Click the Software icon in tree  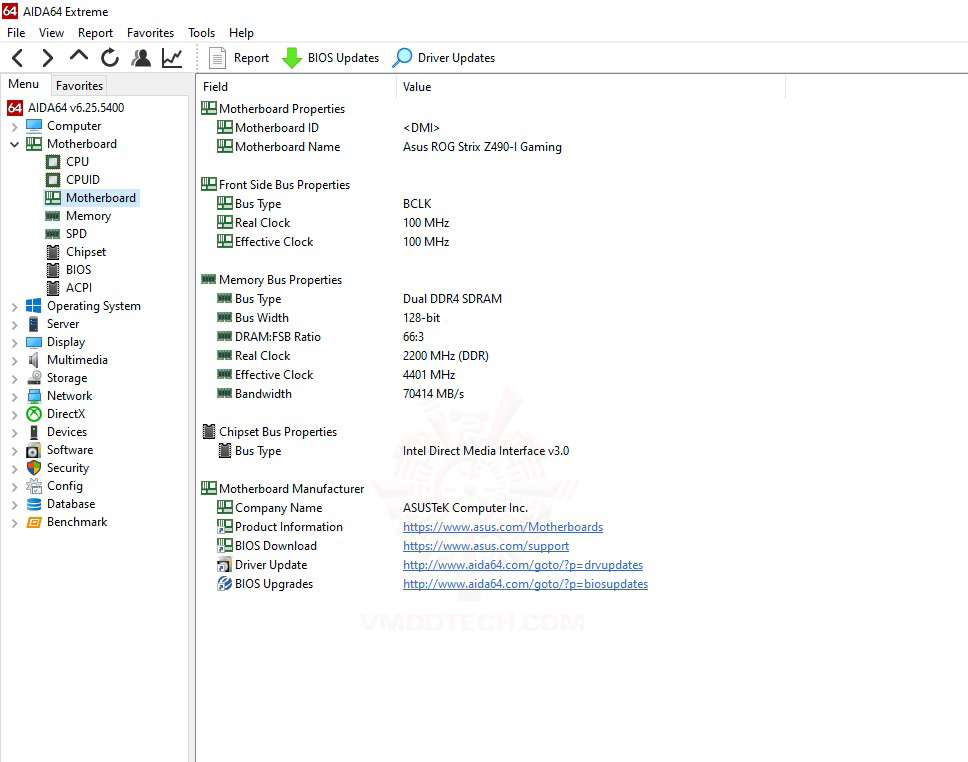(33, 451)
